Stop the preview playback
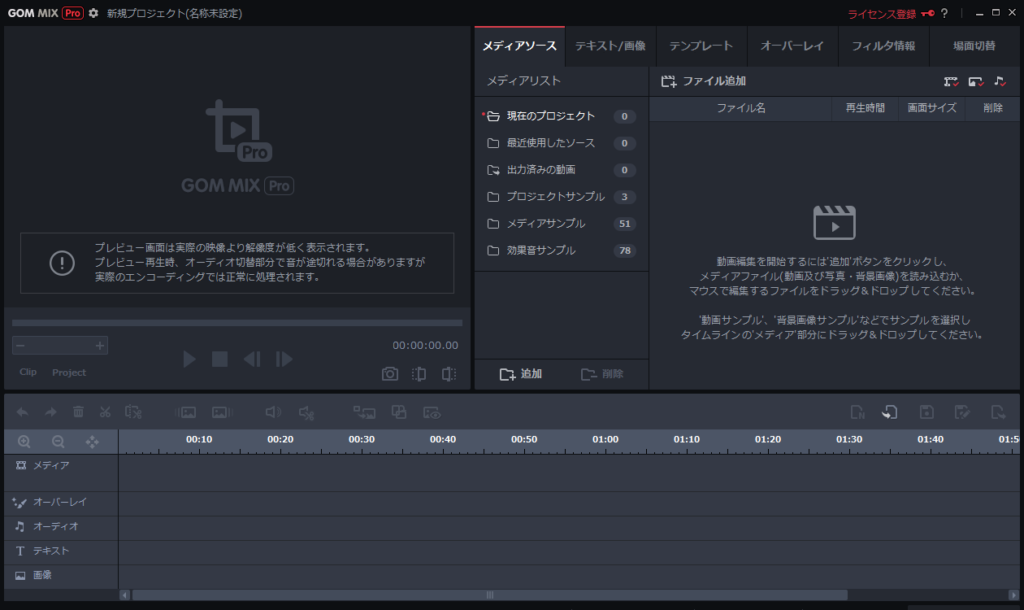This screenshot has width=1024, height=610. pos(219,359)
